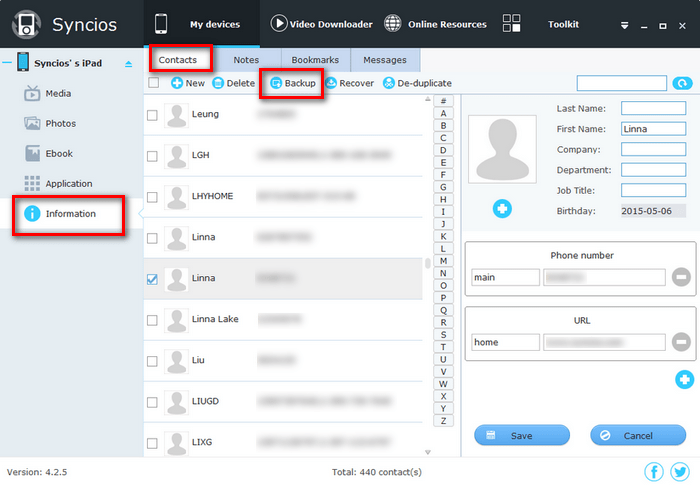This screenshot has height=487, width=700.
Task: Add new field with bottom plus icon
Action: [x=684, y=379]
